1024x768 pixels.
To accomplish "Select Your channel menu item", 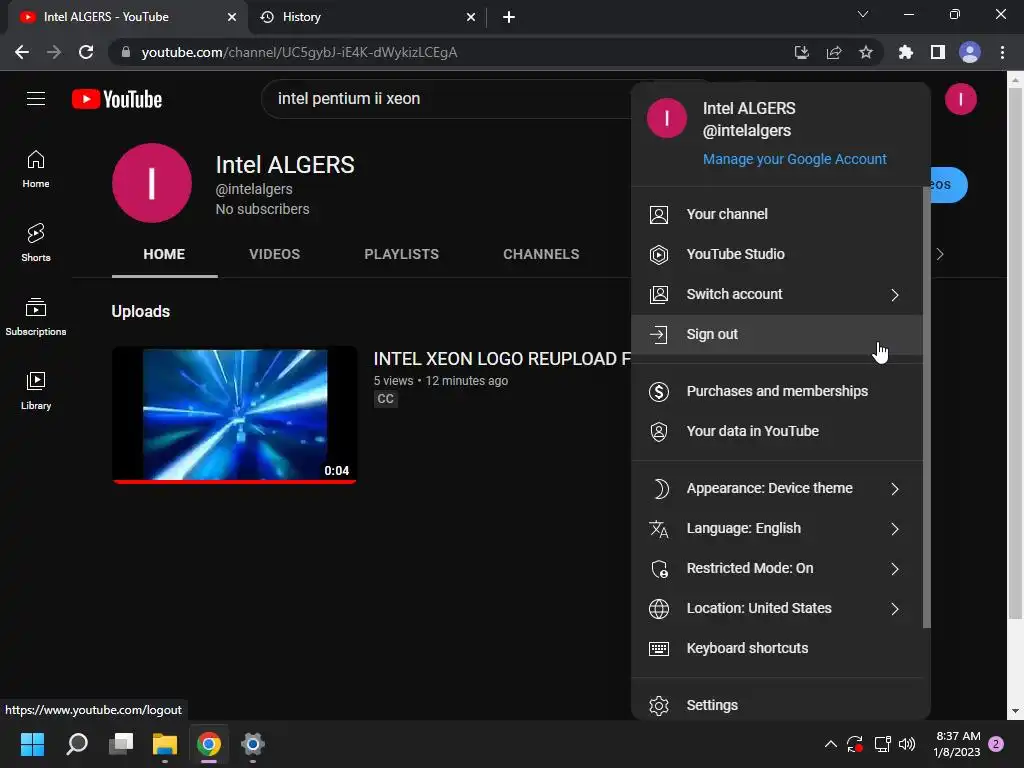I will [x=776, y=214].
